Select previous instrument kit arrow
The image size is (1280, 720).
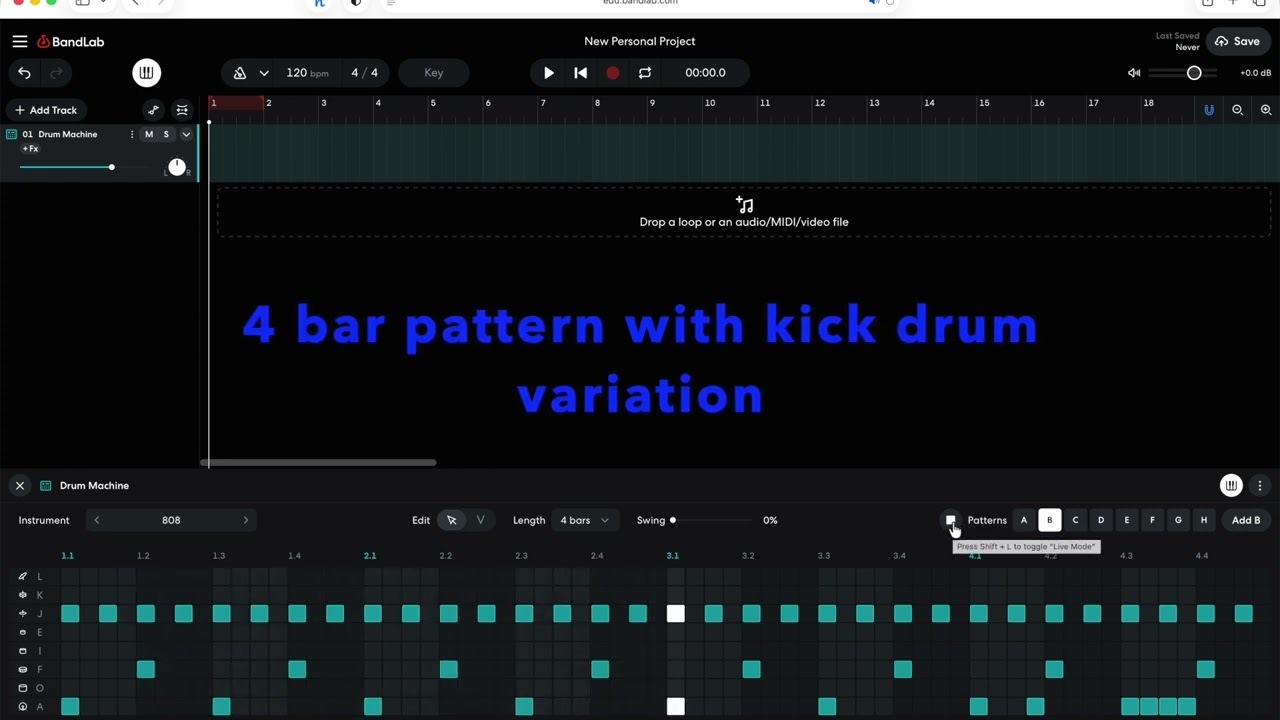(x=97, y=520)
